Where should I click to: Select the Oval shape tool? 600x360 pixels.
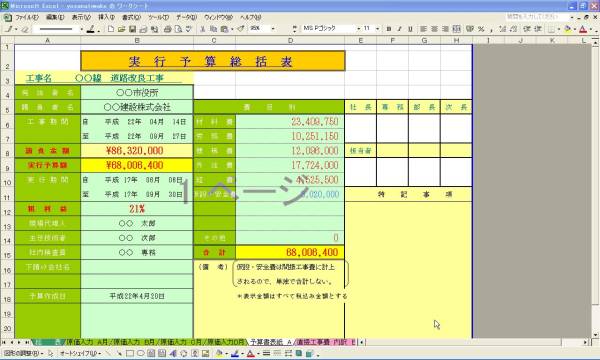pyautogui.click(x=140, y=353)
